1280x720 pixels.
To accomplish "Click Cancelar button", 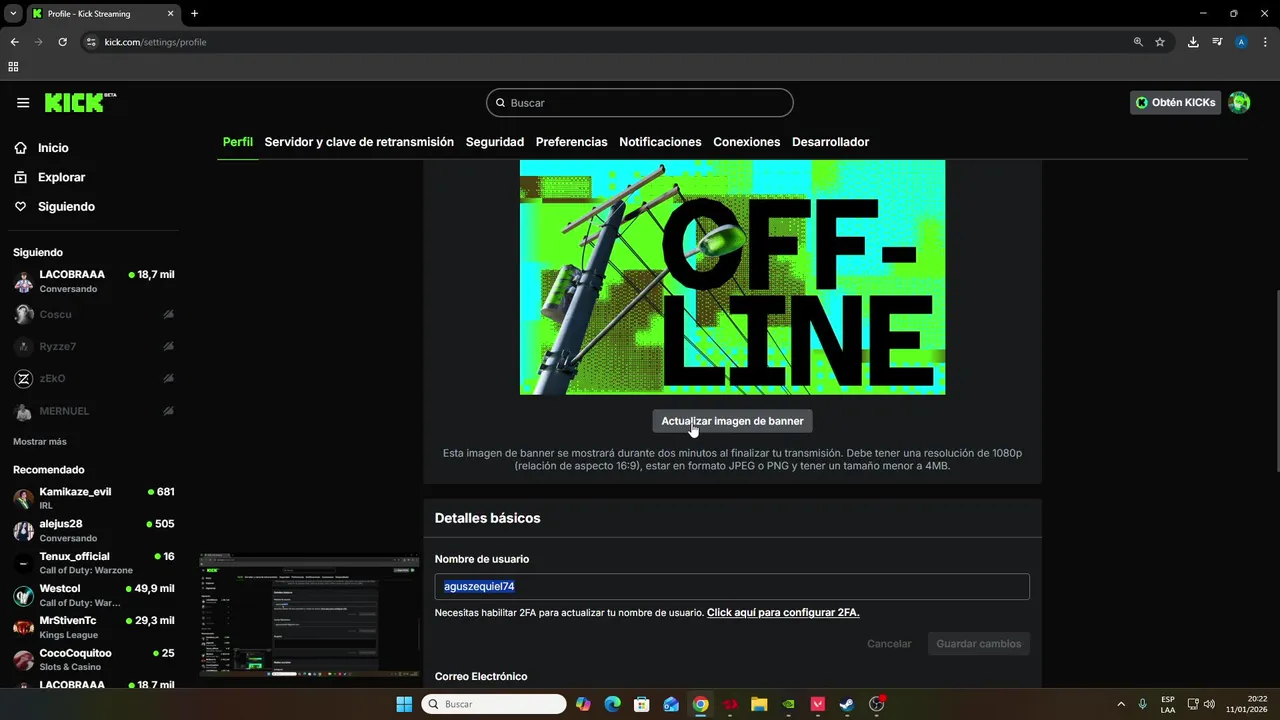I will point(889,644).
